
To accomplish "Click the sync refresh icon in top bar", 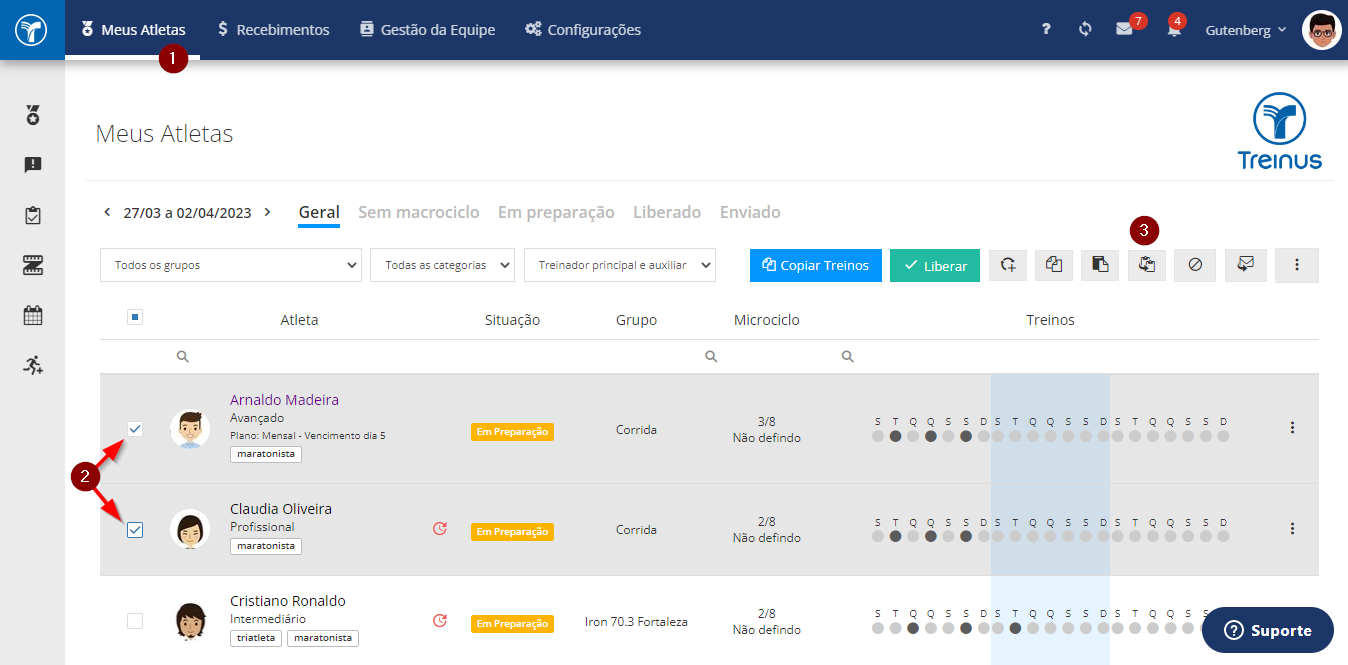I will pos(1085,29).
